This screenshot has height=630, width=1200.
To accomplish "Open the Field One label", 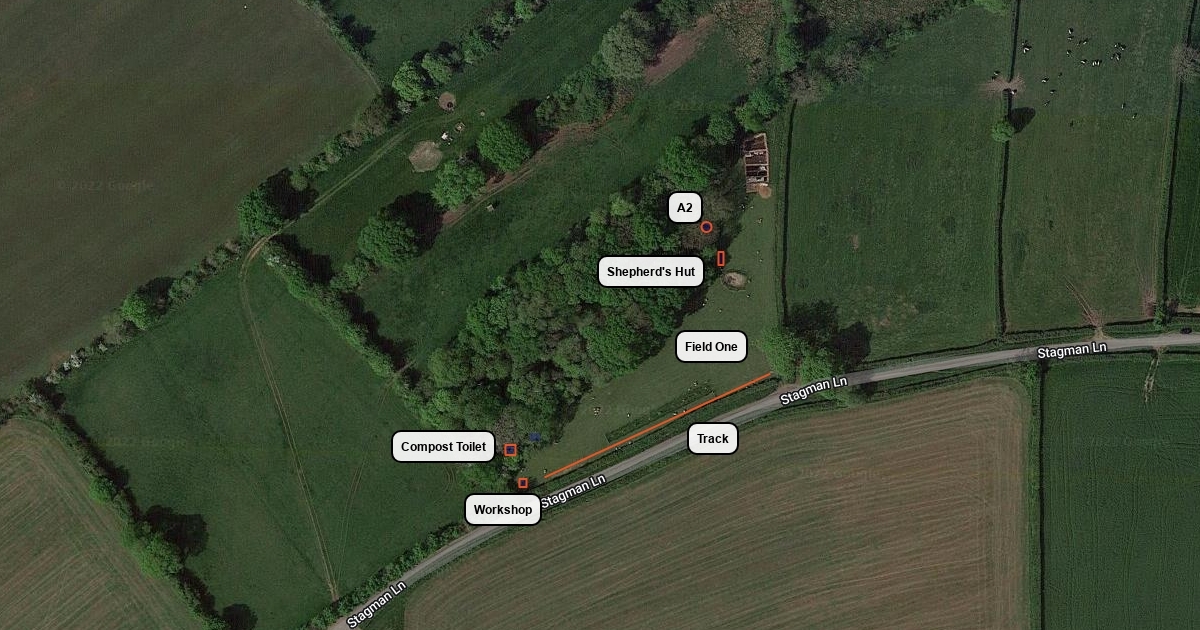I will tap(711, 347).
